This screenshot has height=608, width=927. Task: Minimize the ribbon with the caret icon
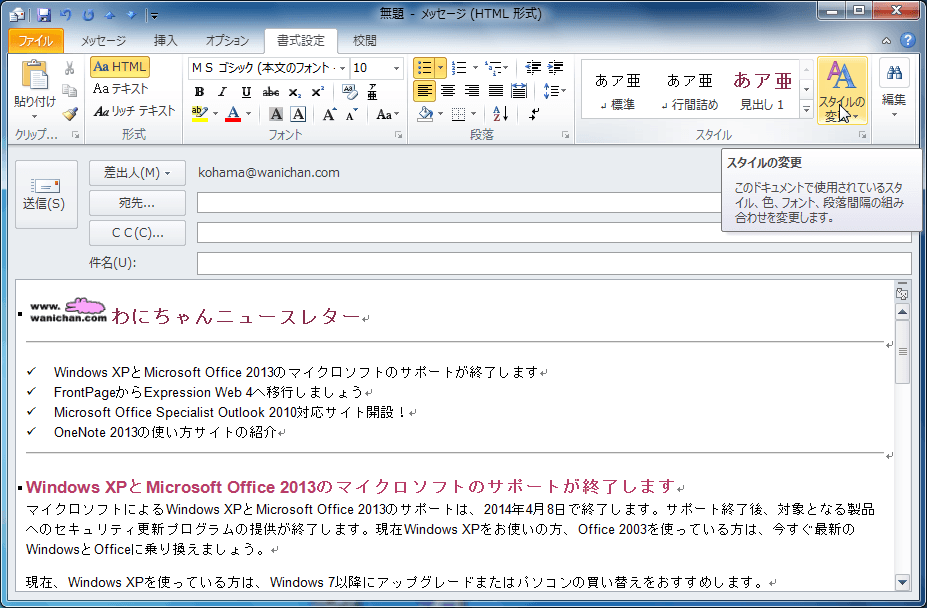(886, 41)
